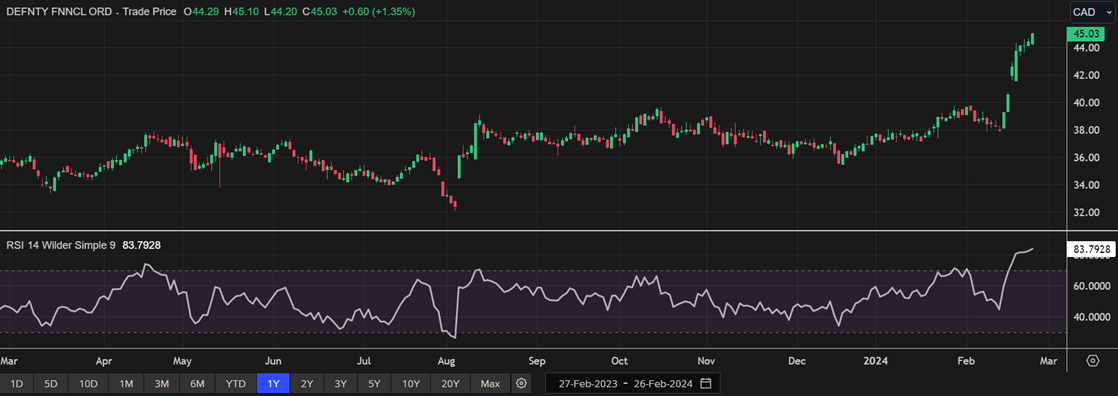Select the 3M time range
The image size is (1118, 396).
(x=162, y=384)
